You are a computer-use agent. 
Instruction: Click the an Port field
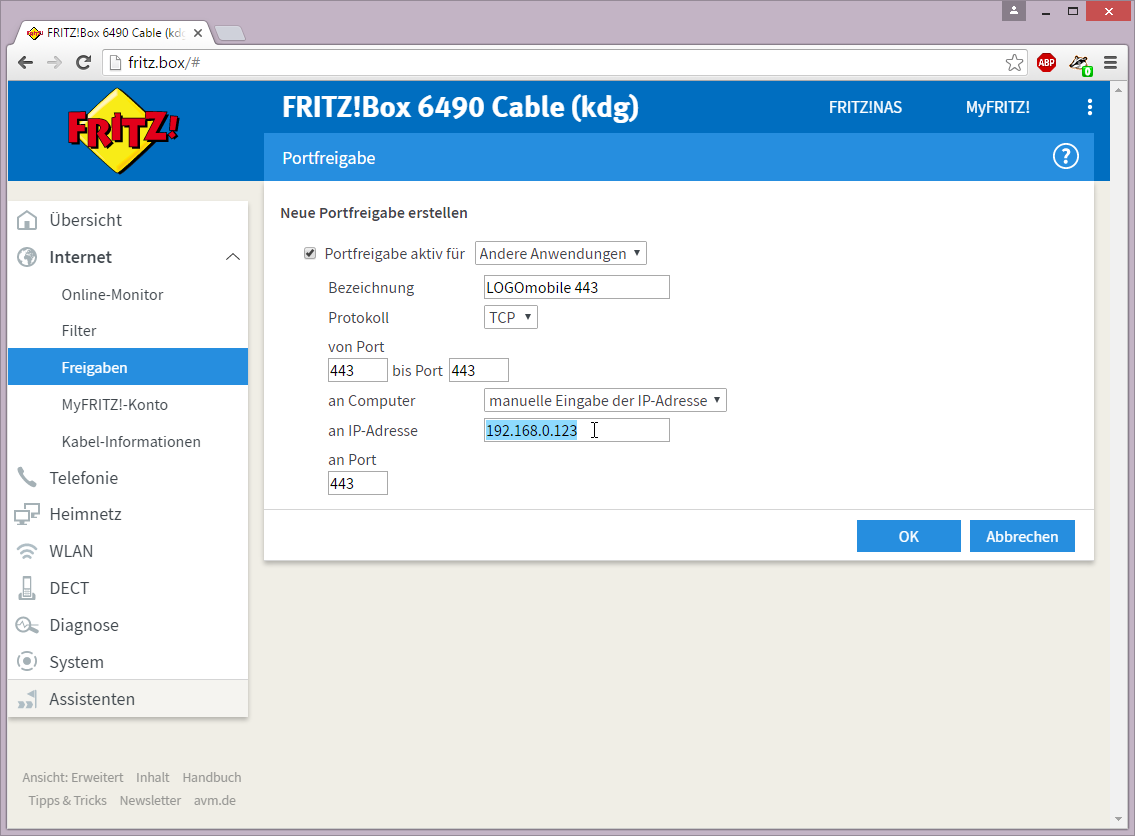click(358, 484)
